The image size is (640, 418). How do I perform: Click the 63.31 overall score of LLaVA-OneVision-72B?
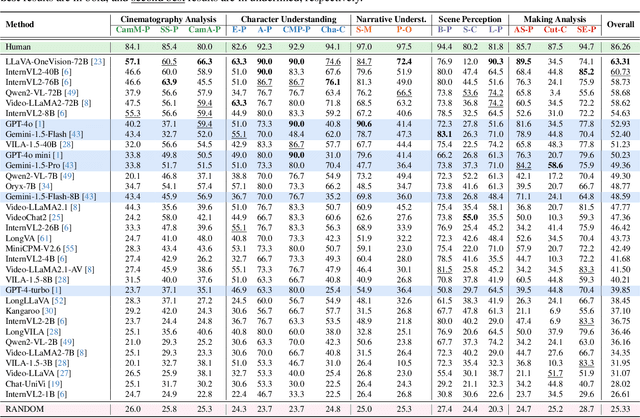point(619,62)
